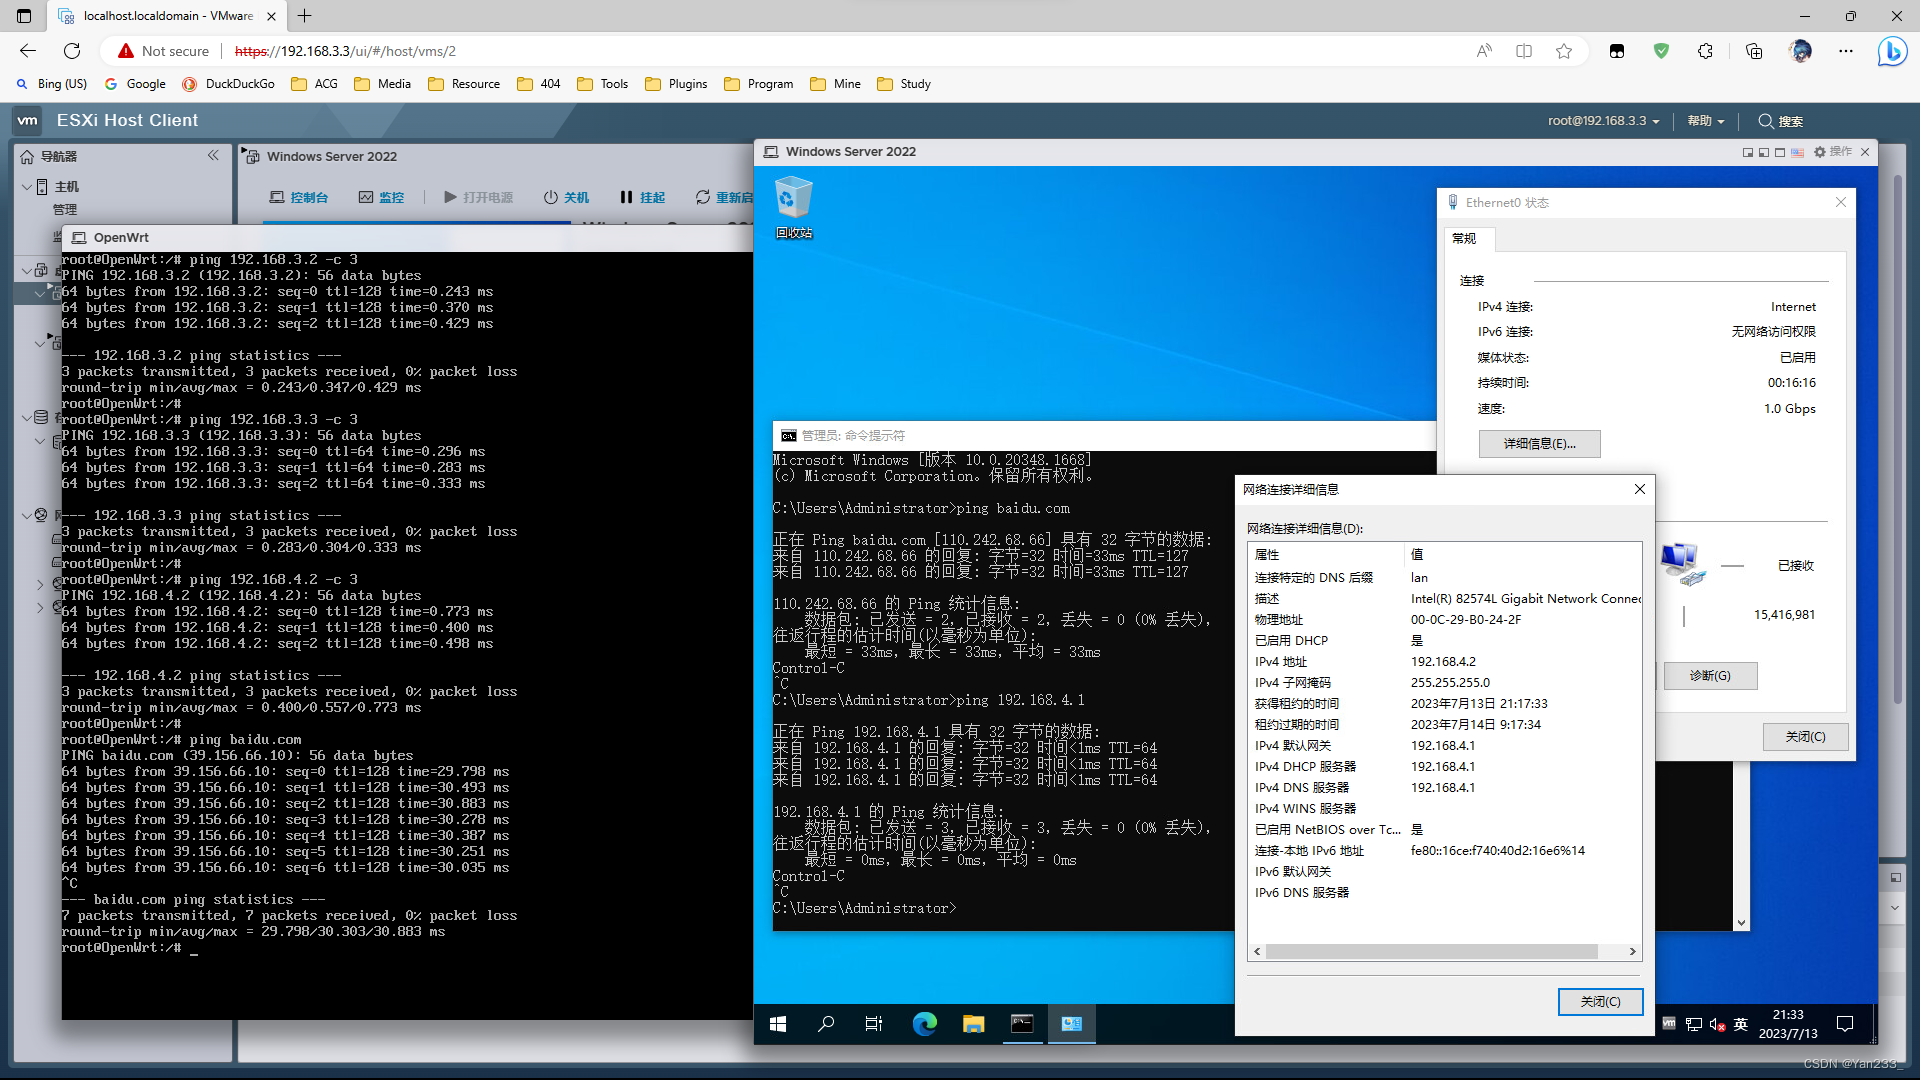This screenshot has width=1920, height=1080.
Task: Mute audio via the taskbar speaker icon
Action: coord(1715,1024)
